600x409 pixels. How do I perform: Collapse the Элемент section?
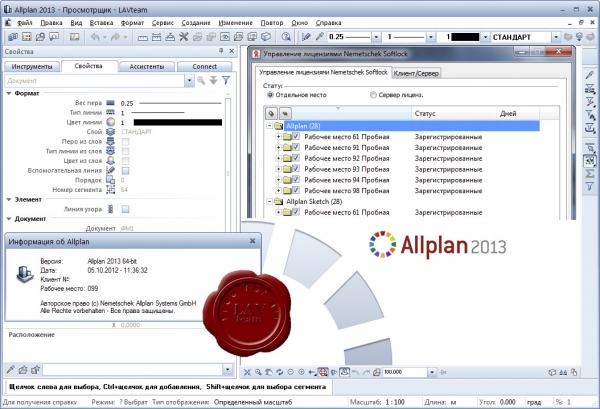[9, 200]
